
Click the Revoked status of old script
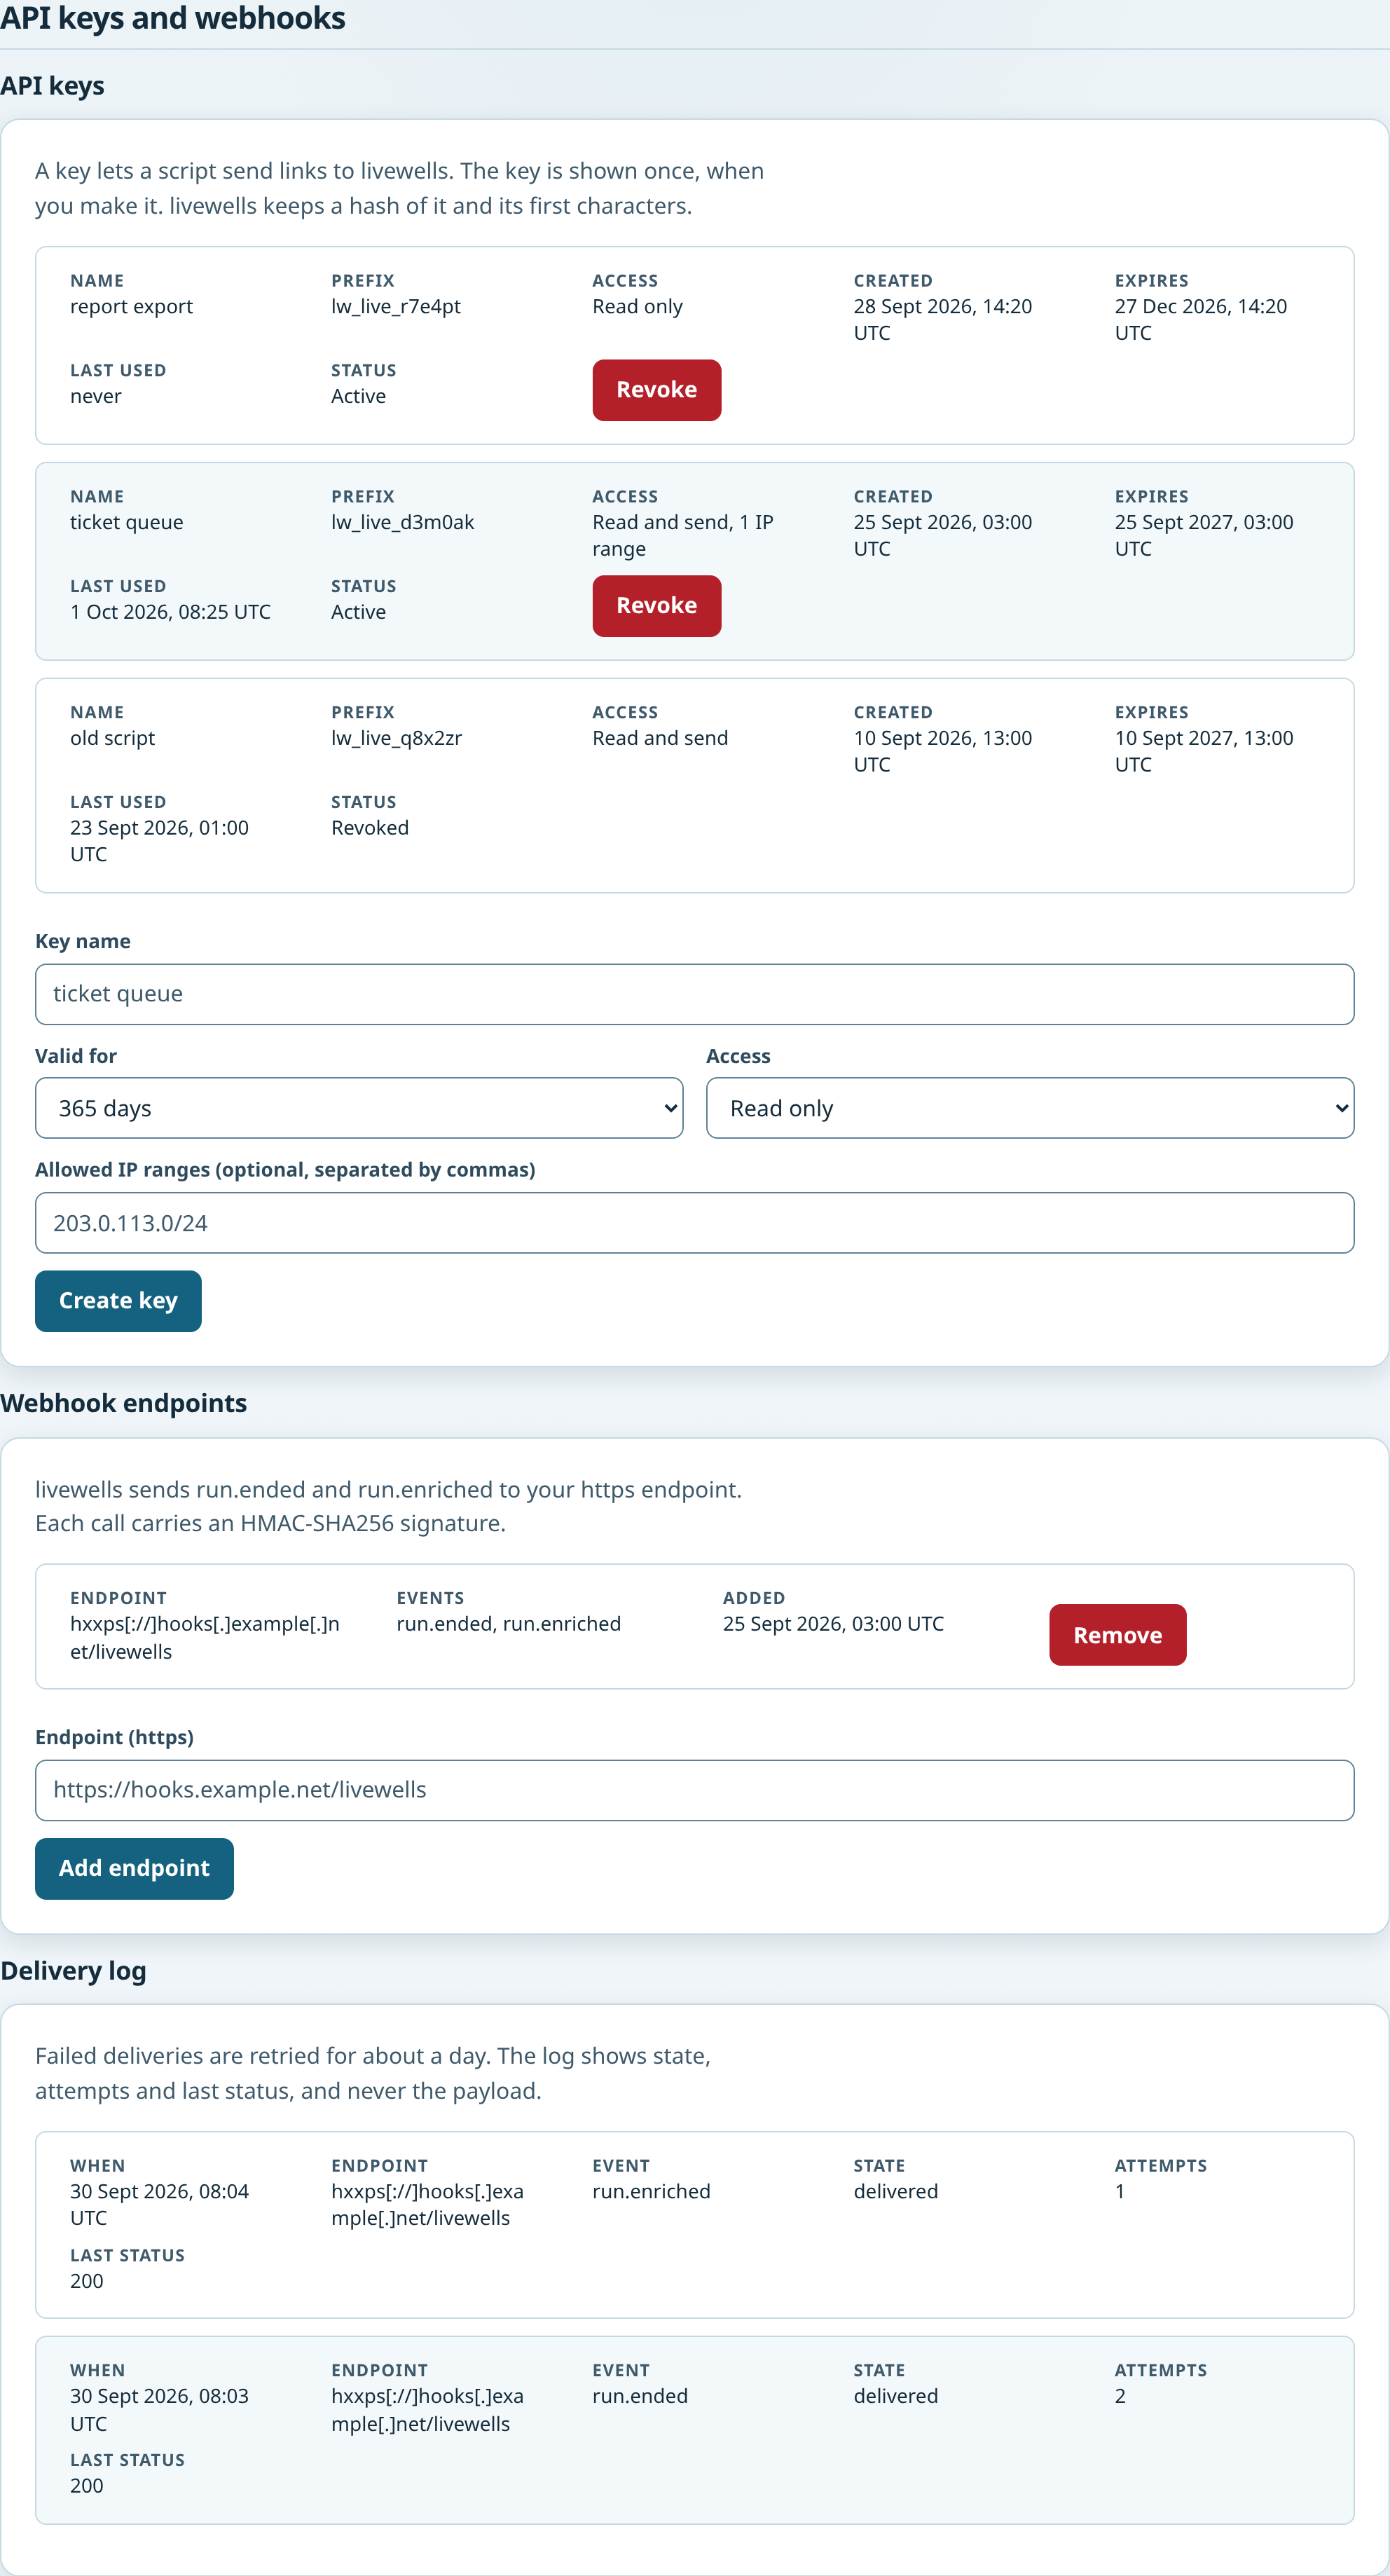tap(370, 828)
